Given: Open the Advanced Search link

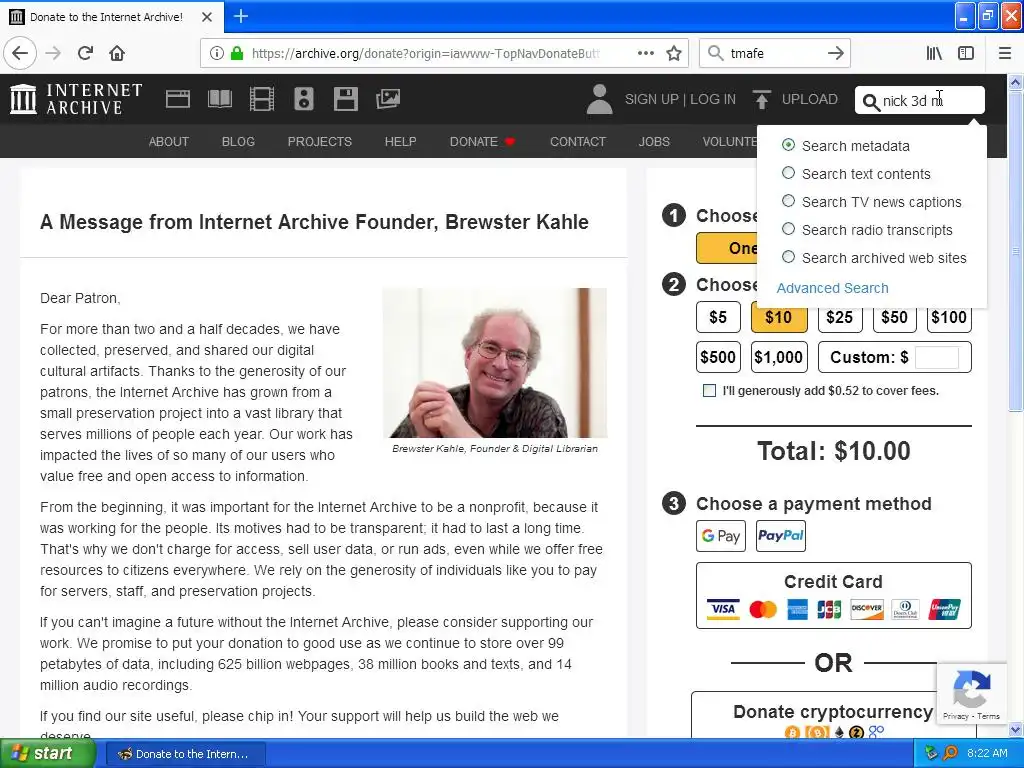Looking at the screenshot, I should pos(833,288).
